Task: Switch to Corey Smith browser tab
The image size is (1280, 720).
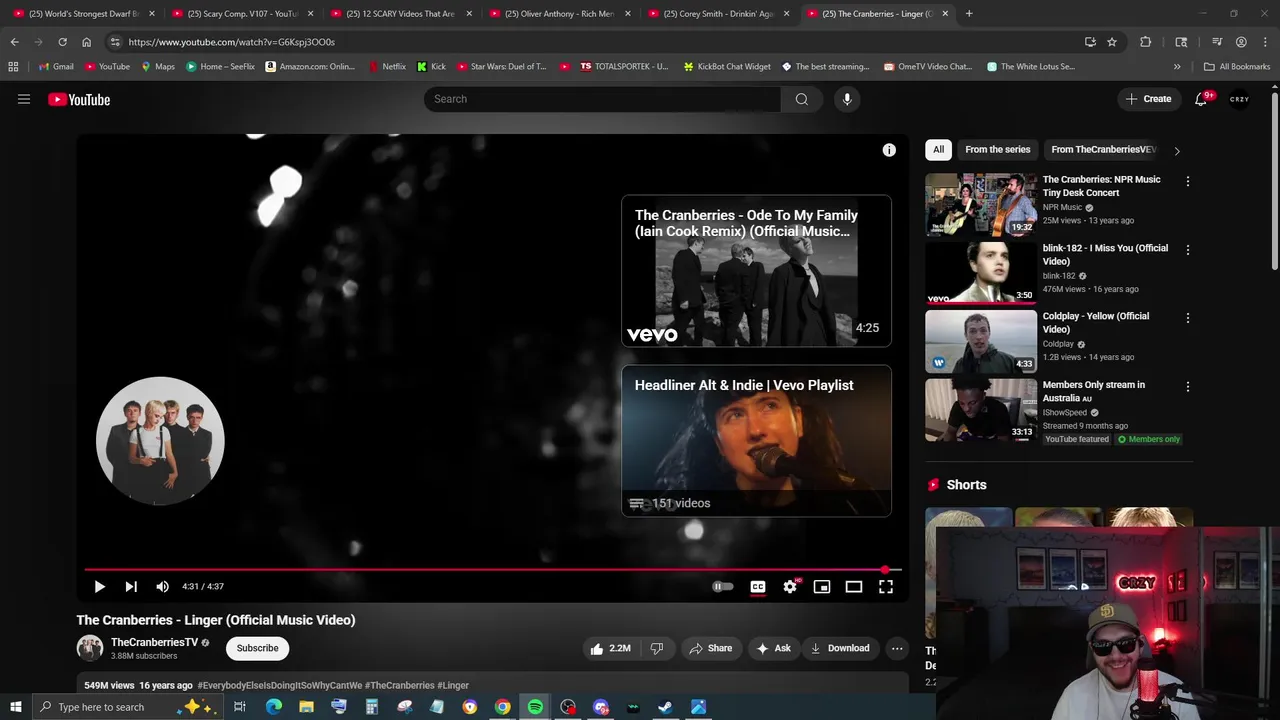Action: (718, 14)
